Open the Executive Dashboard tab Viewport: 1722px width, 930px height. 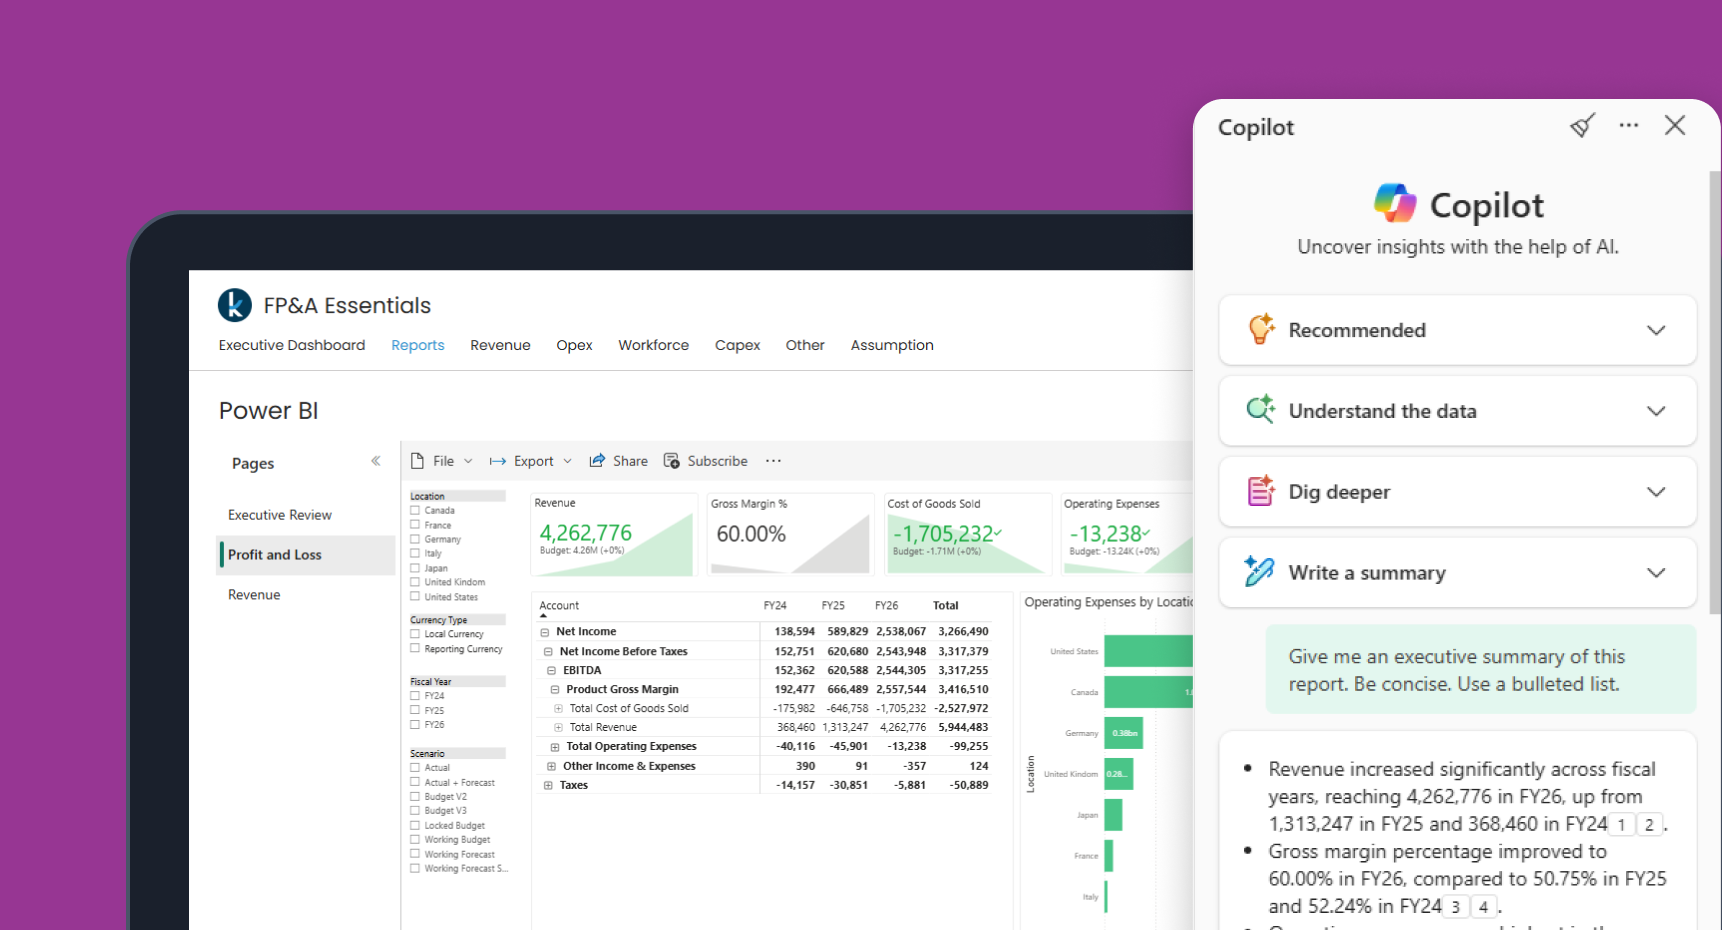(x=292, y=345)
